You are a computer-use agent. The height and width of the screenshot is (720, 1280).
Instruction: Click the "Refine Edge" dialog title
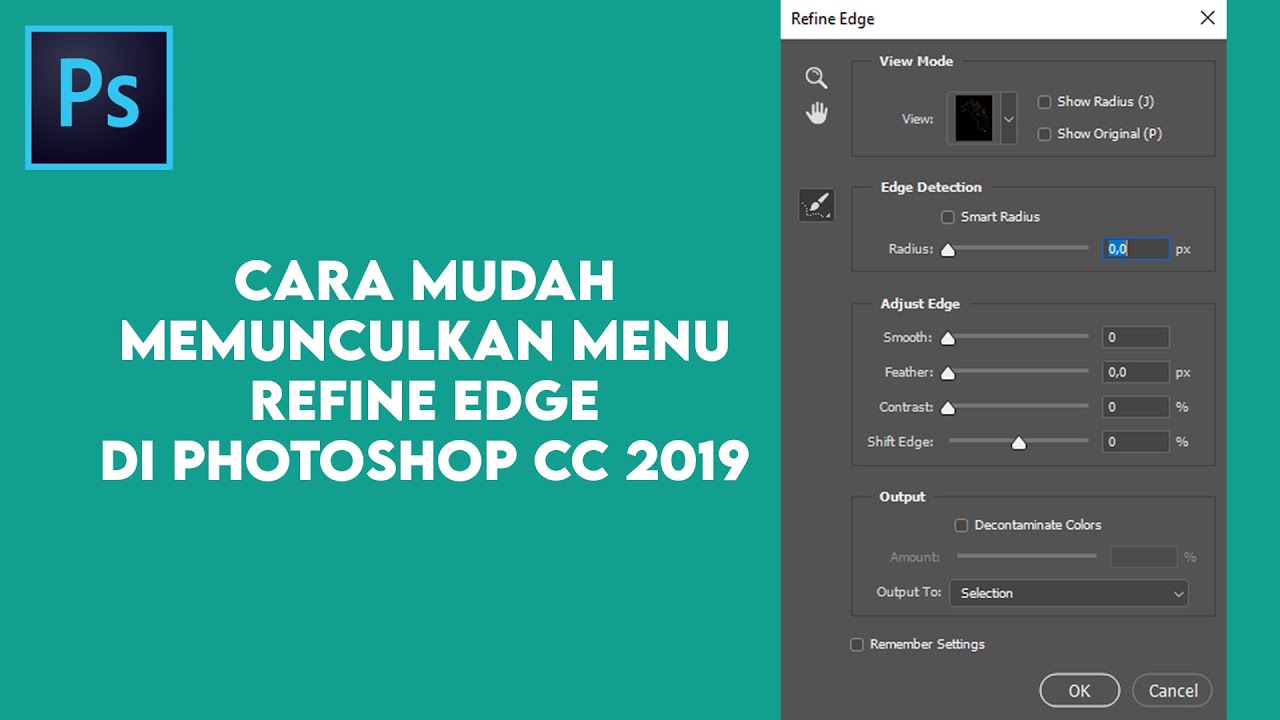point(833,19)
